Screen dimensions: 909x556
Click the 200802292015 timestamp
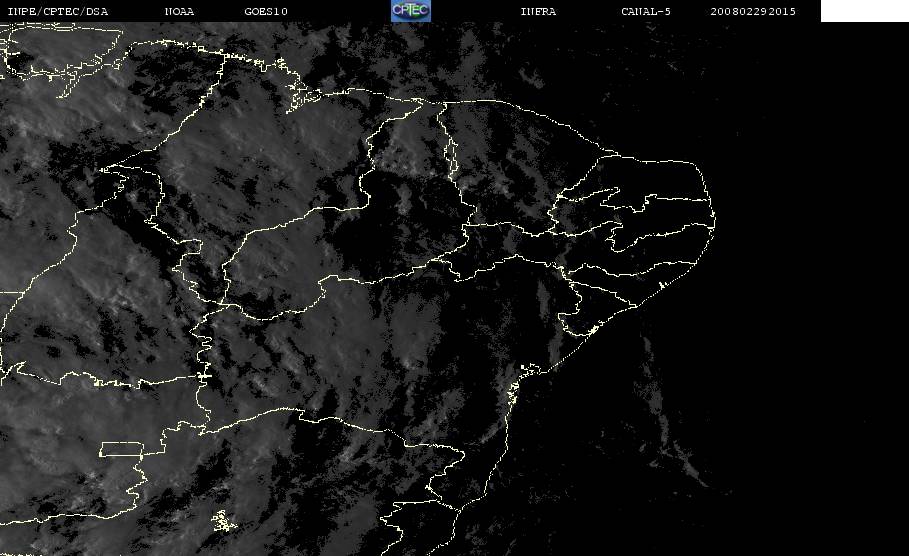coord(753,11)
